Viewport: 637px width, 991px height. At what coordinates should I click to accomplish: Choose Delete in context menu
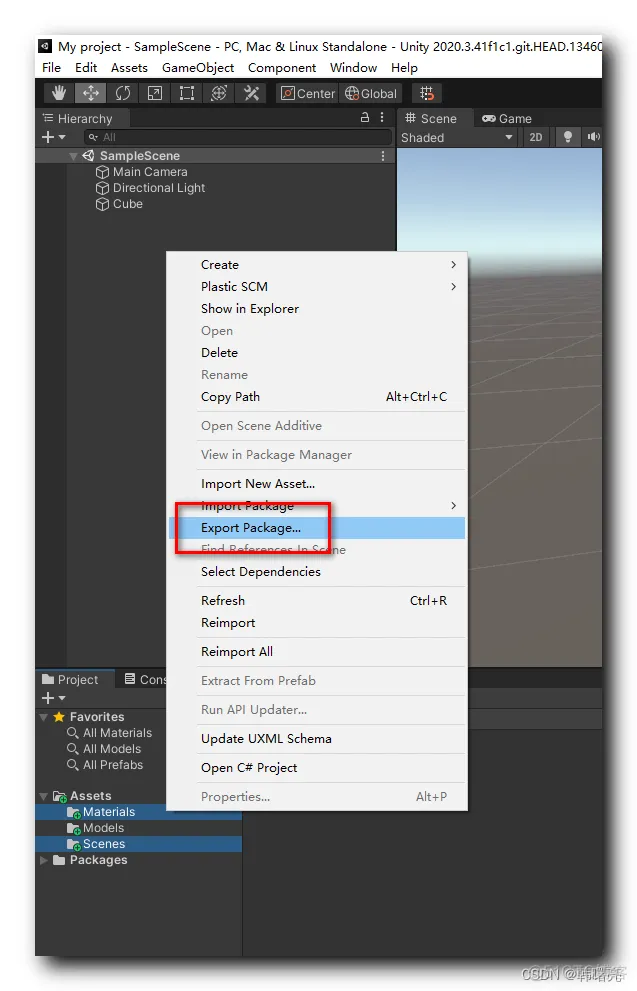tap(317, 353)
